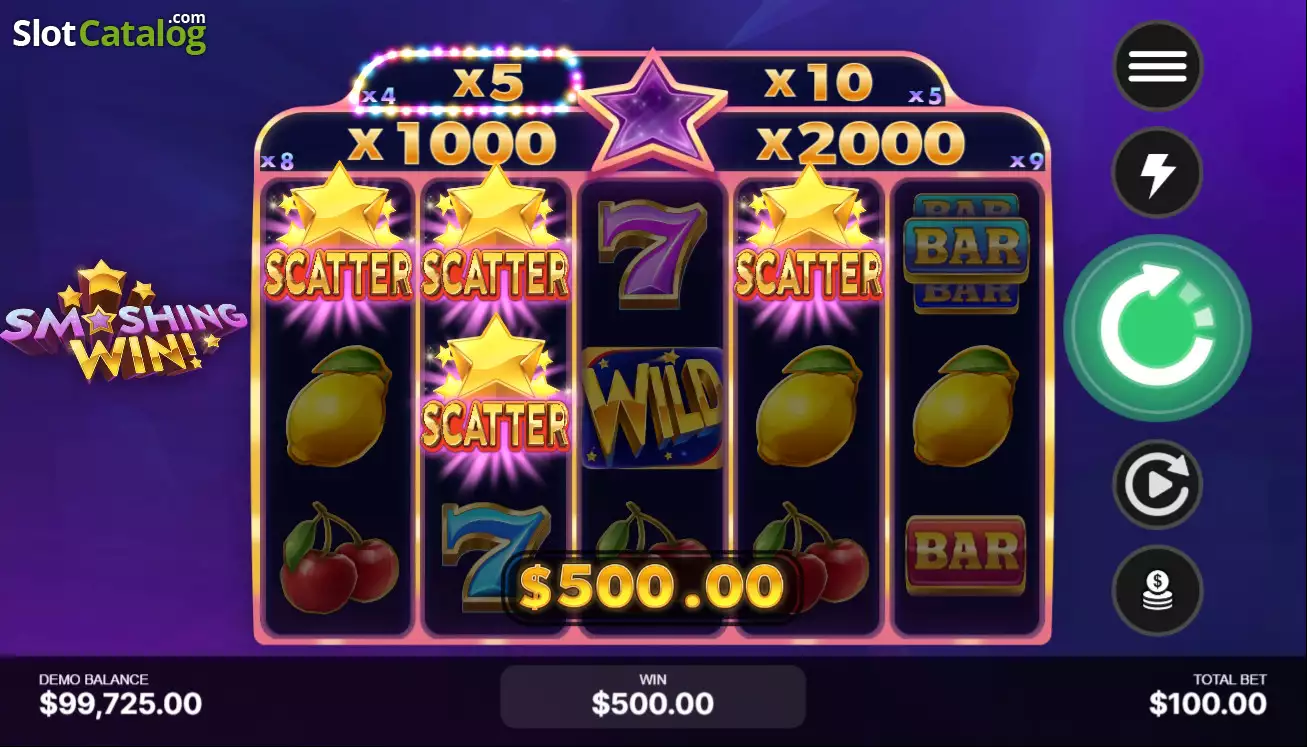Click the x1000 multiplier label

451,144
